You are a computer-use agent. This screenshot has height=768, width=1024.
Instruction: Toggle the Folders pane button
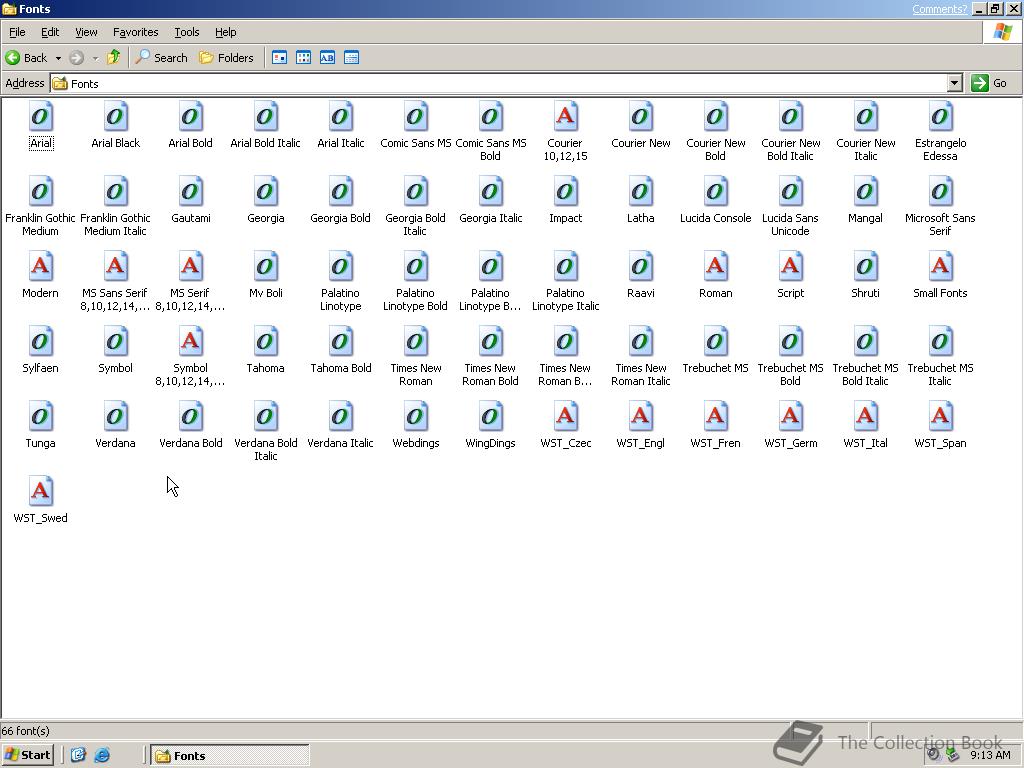click(x=226, y=57)
